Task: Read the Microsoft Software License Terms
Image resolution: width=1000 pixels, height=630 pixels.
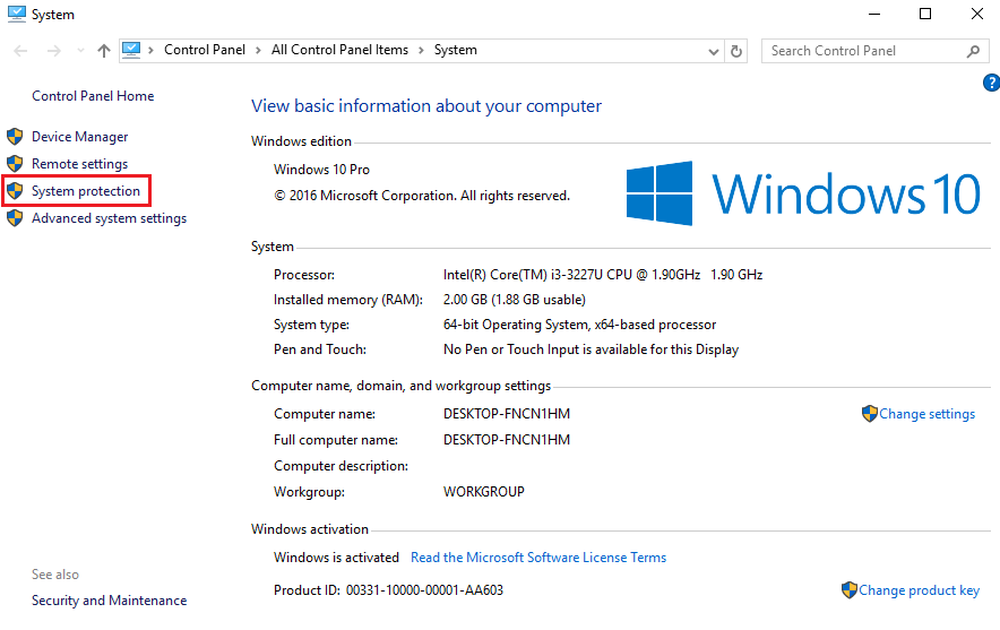Action: point(538,557)
